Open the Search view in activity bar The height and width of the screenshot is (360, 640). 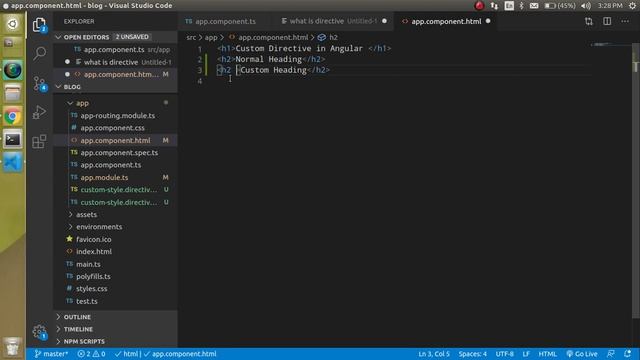[39, 53]
